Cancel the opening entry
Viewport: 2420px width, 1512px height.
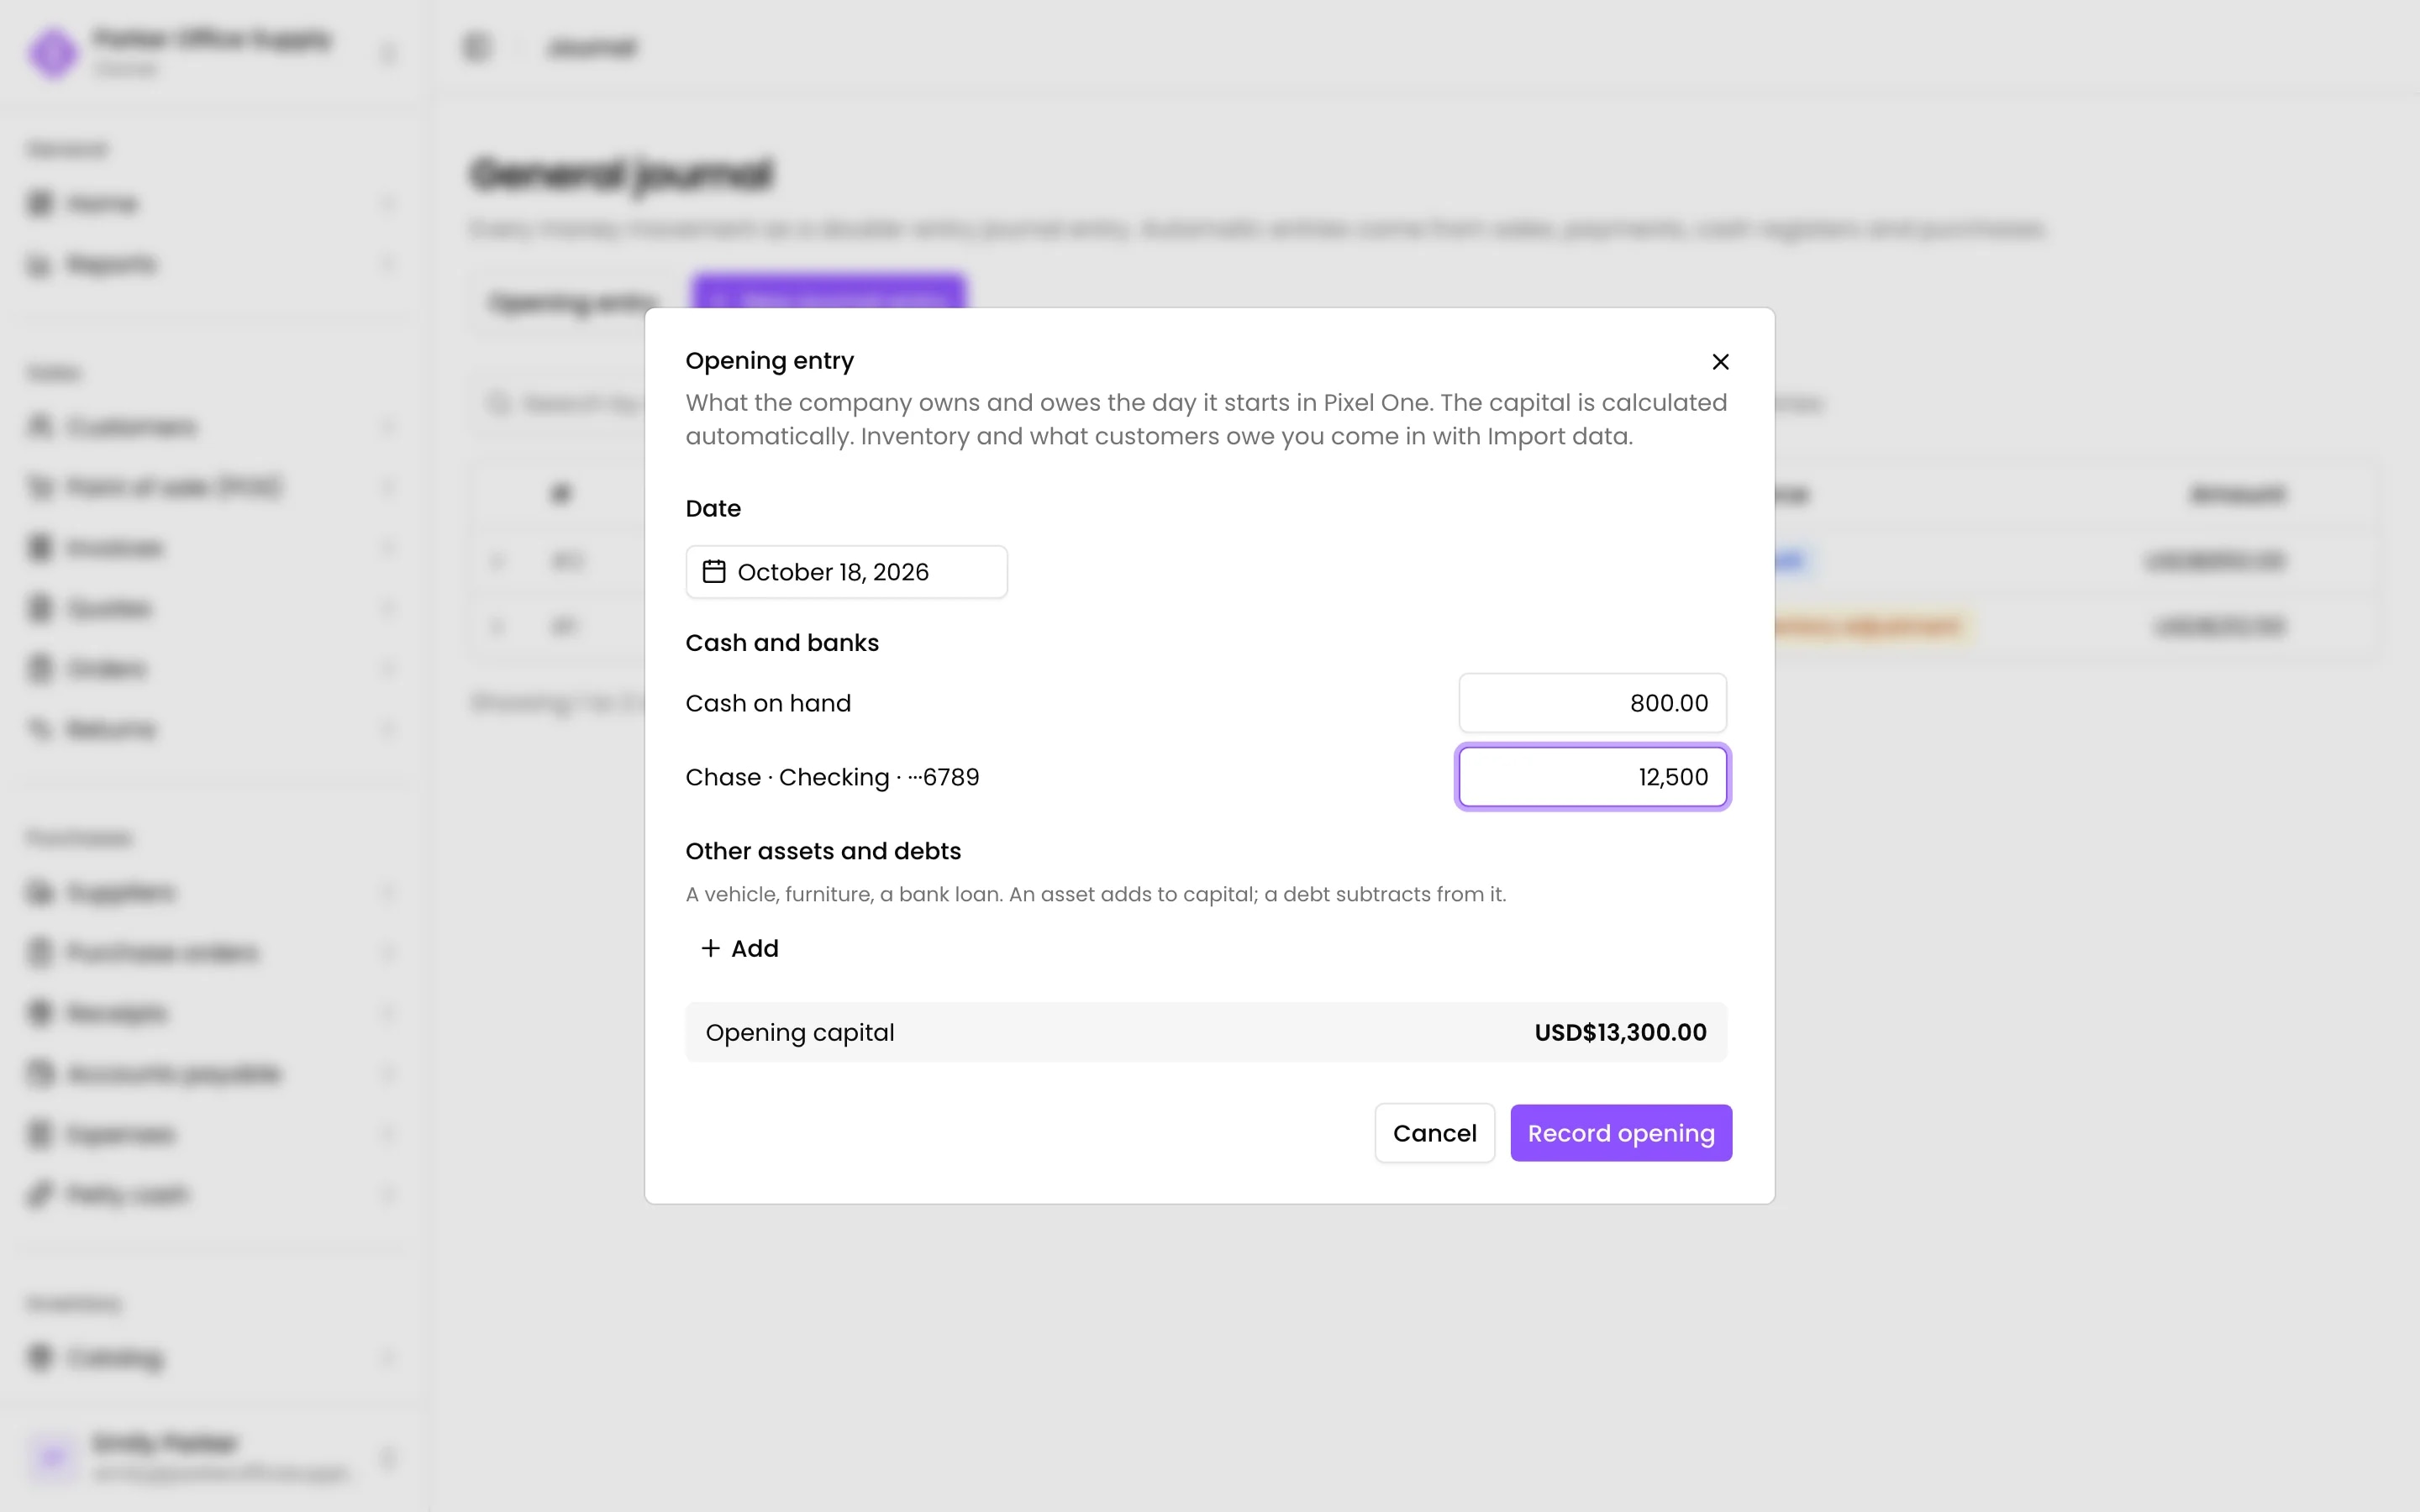1434,1133
